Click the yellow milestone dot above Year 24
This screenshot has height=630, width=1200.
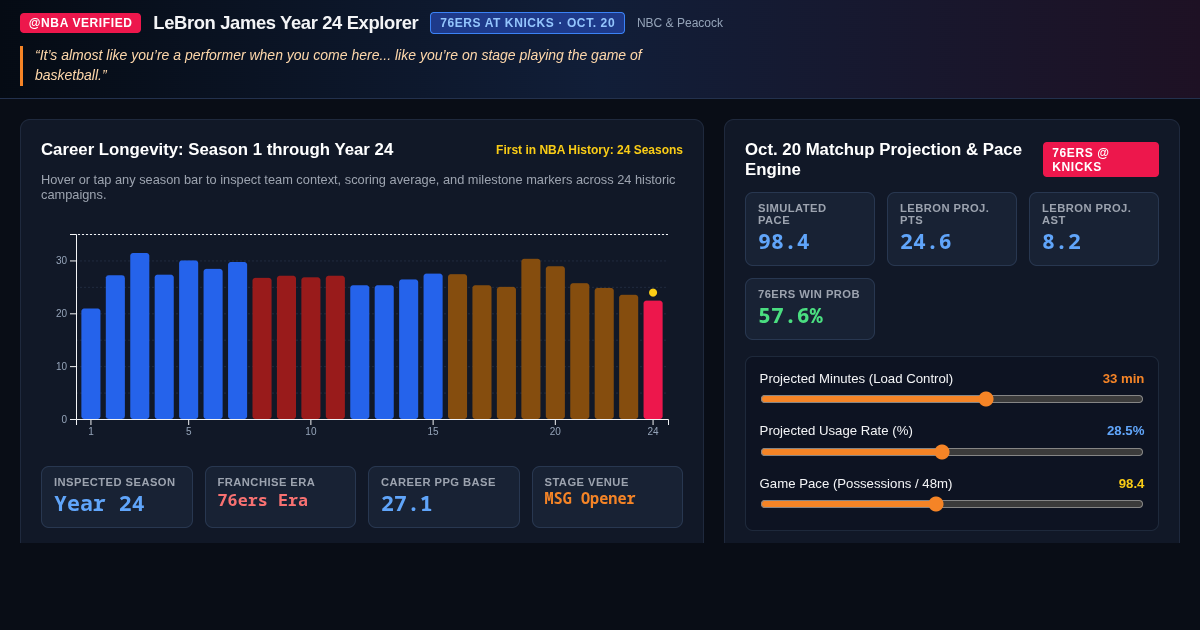point(653,293)
